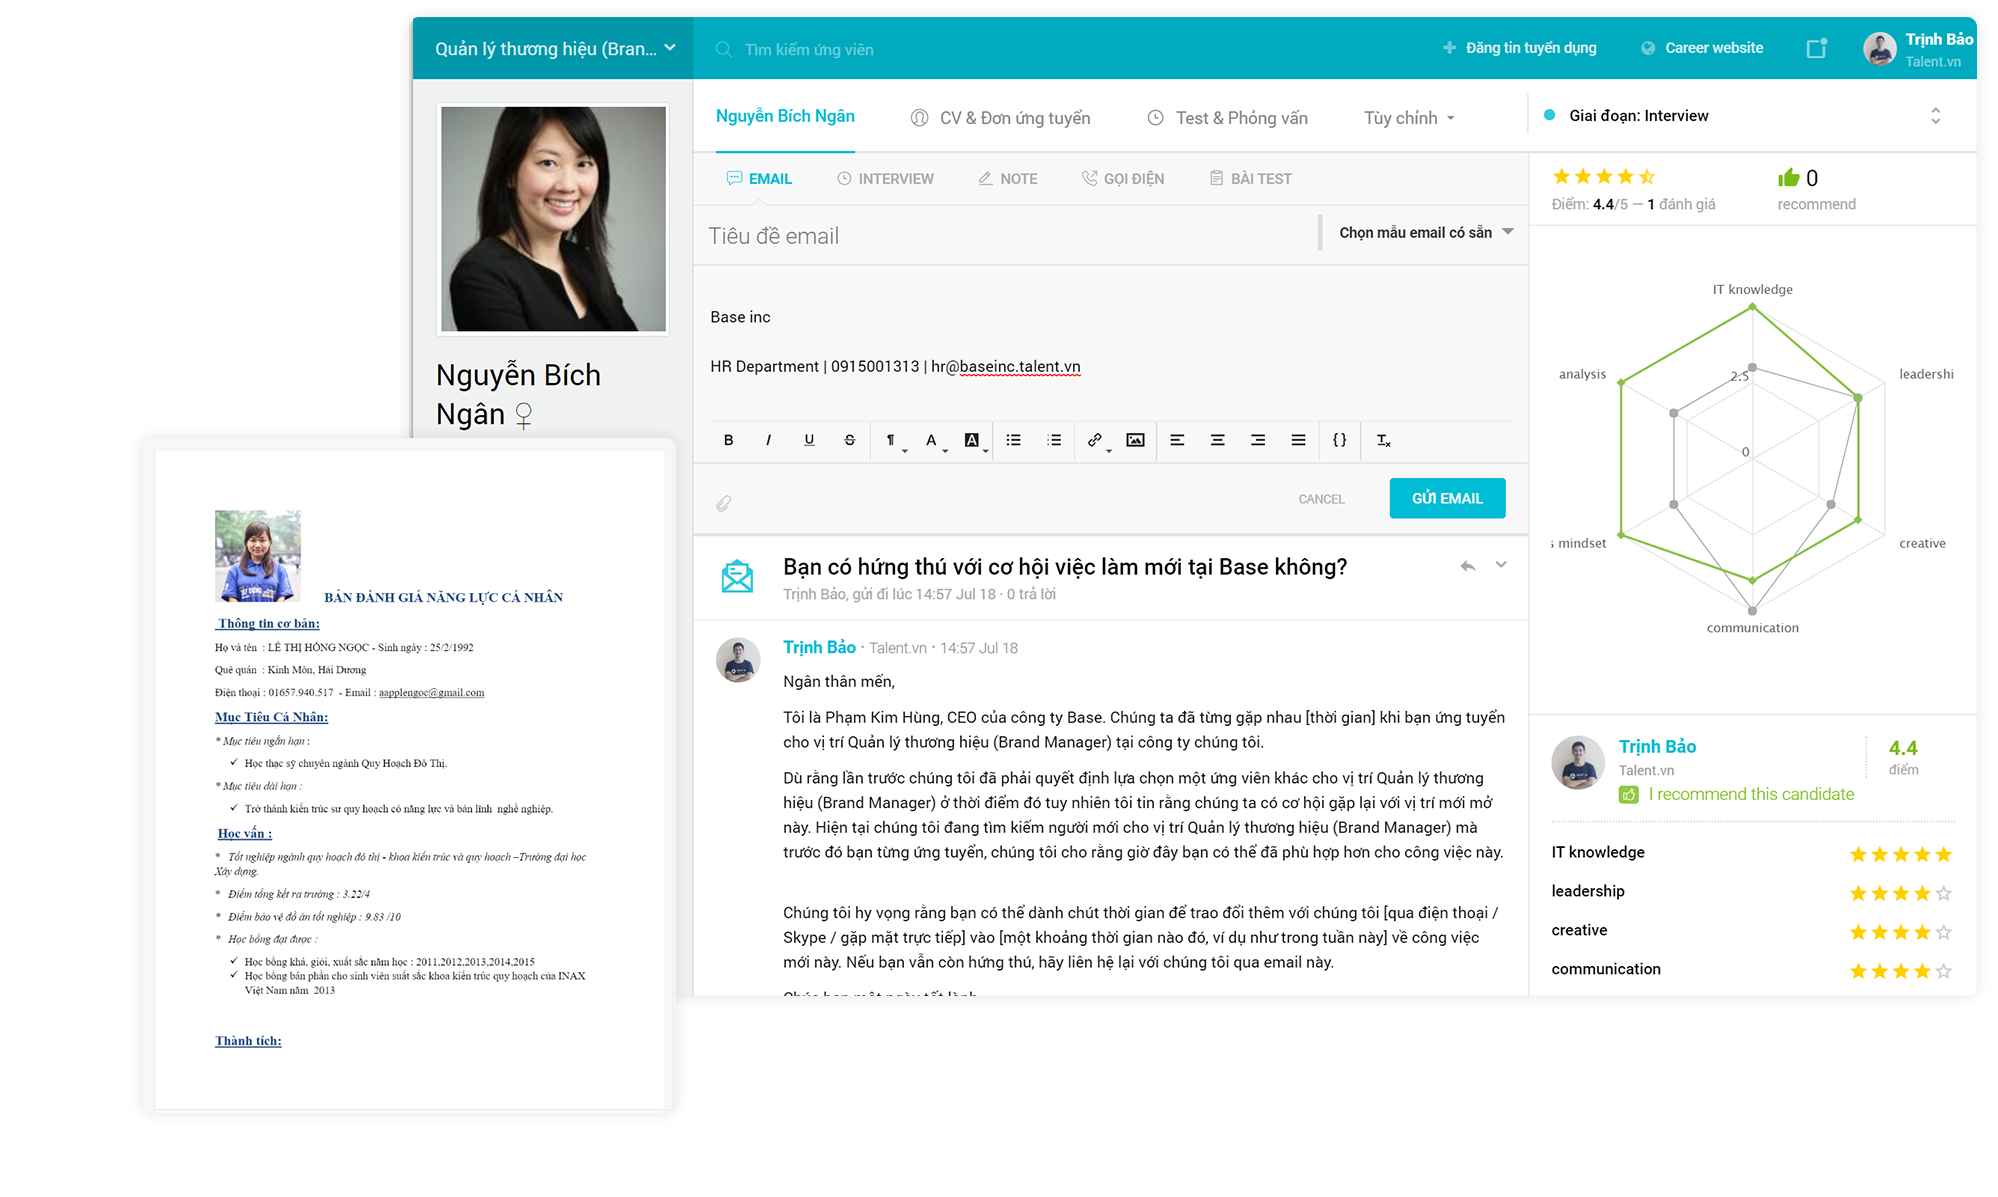
Task: Open the Test & Phỏng vấn tab
Action: pos(1227,118)
